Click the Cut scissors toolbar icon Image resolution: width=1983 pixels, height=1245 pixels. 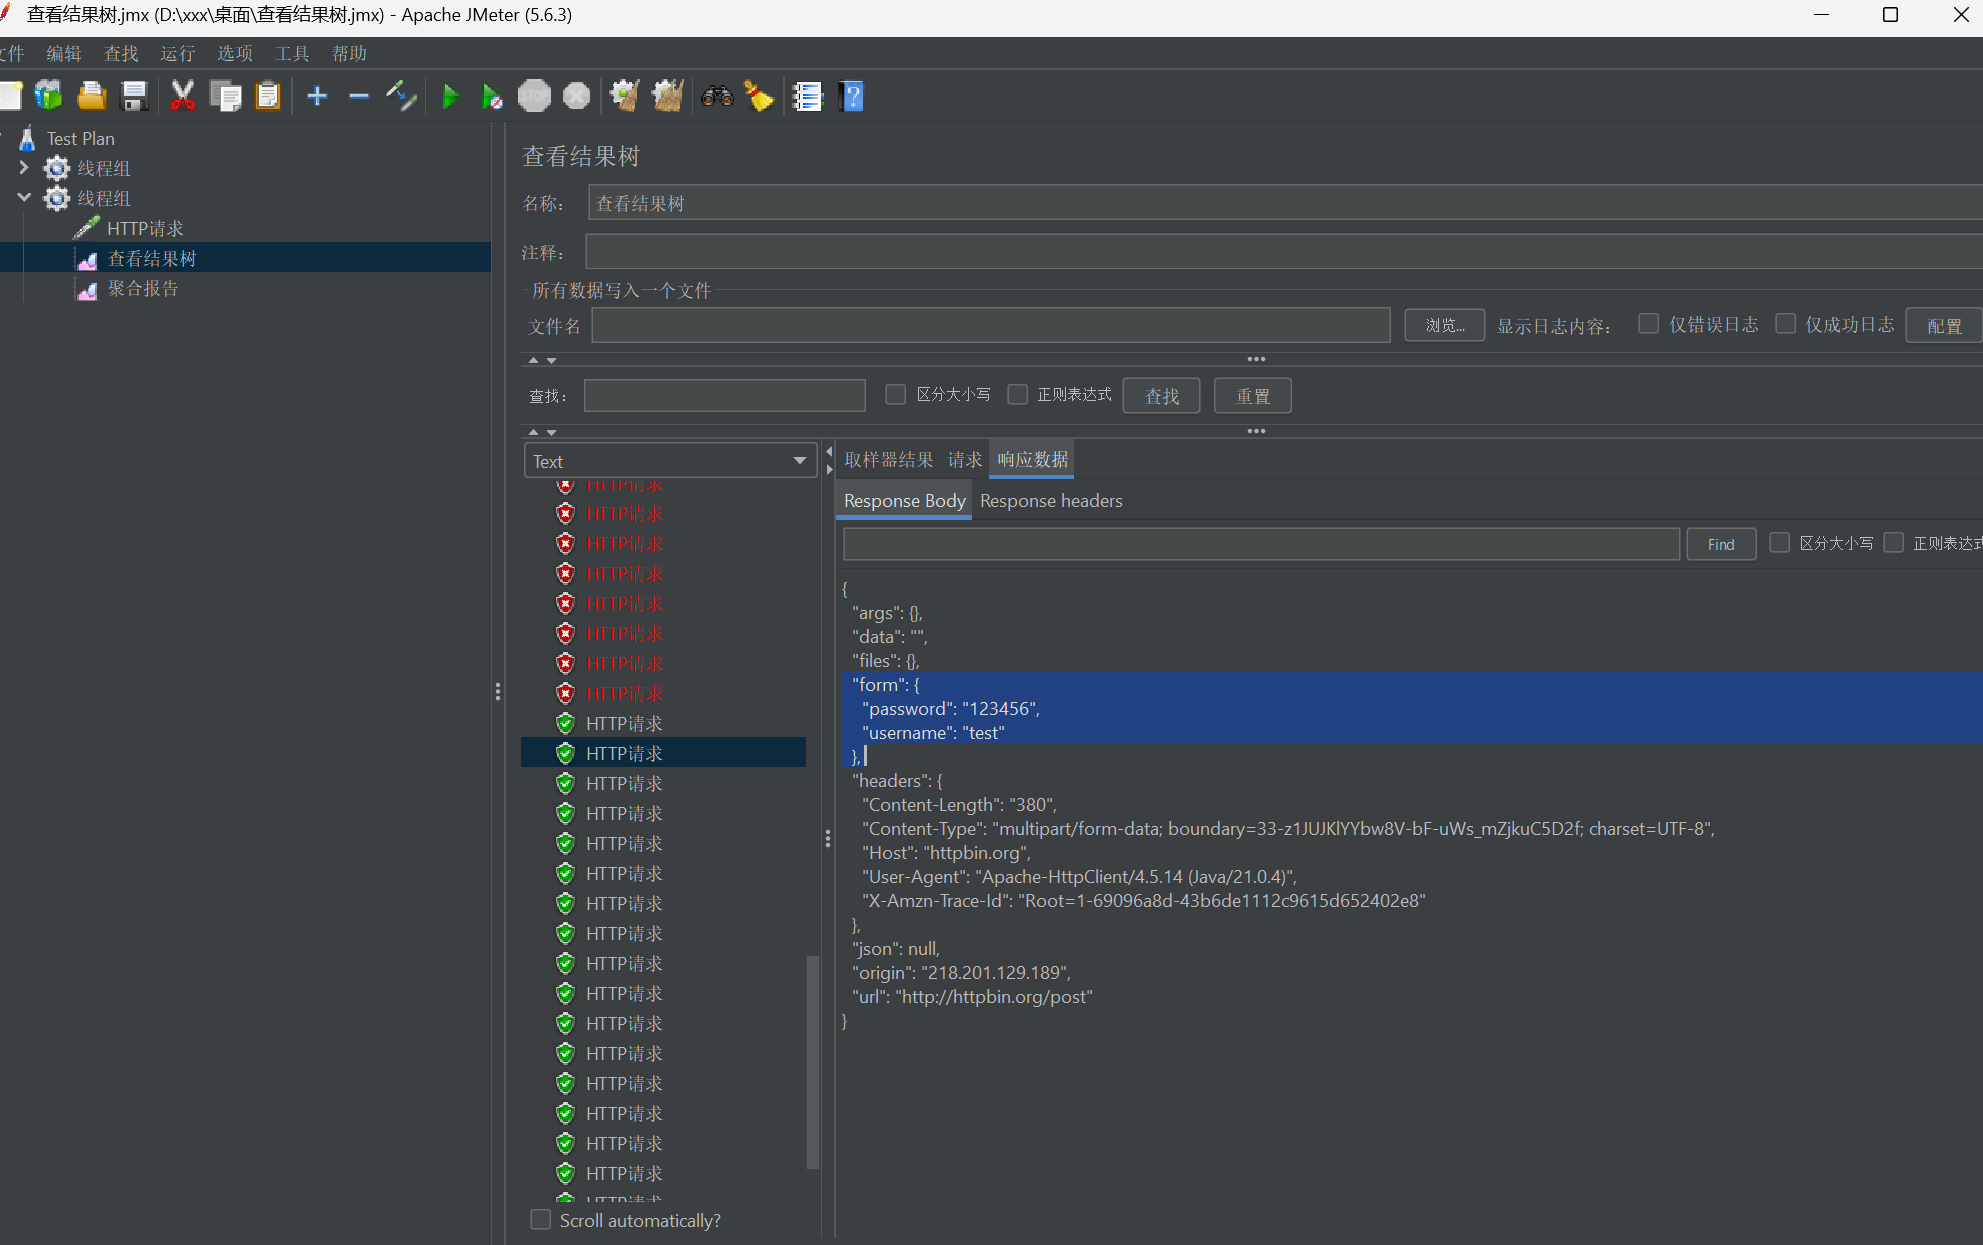click(182, 97)
